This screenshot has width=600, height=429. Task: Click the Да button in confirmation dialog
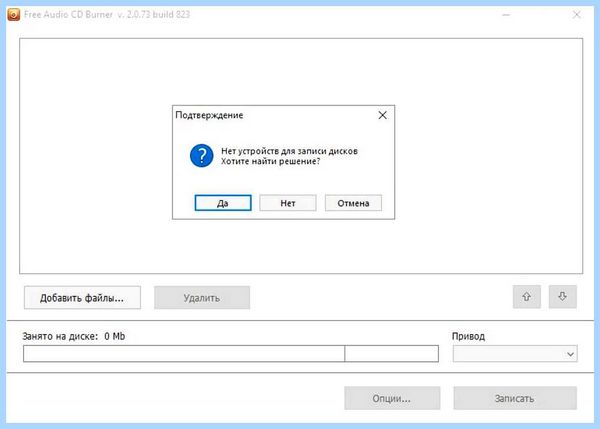223,203
